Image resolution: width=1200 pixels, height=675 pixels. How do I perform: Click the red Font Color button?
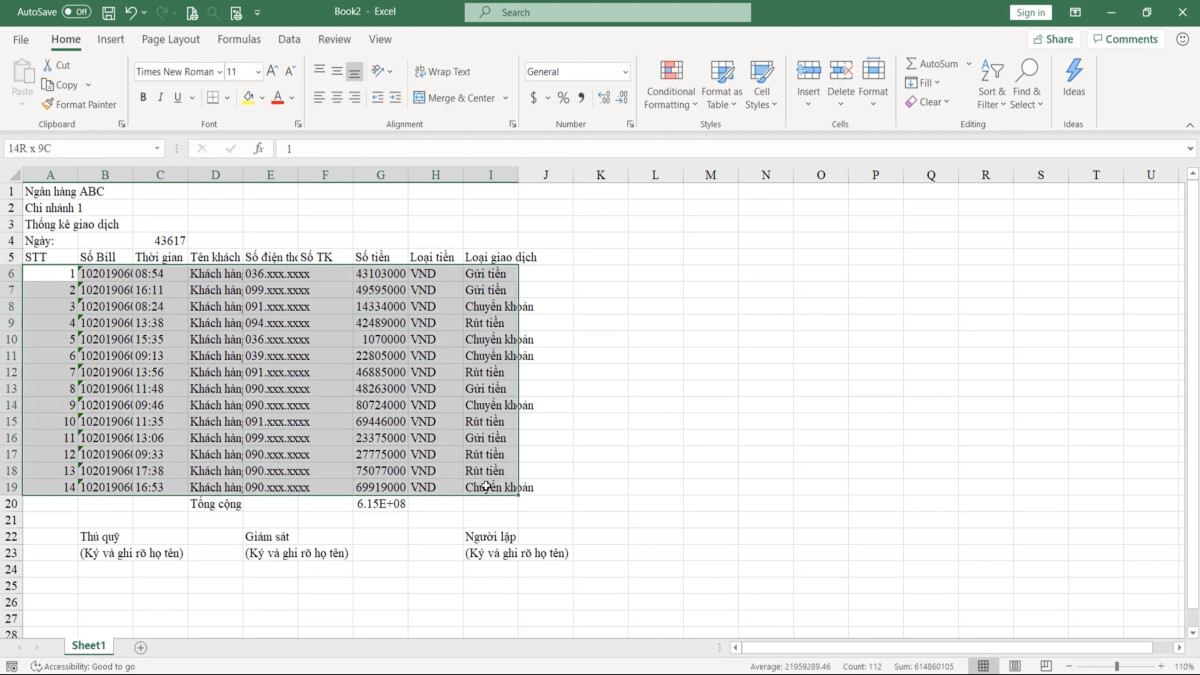277,98
